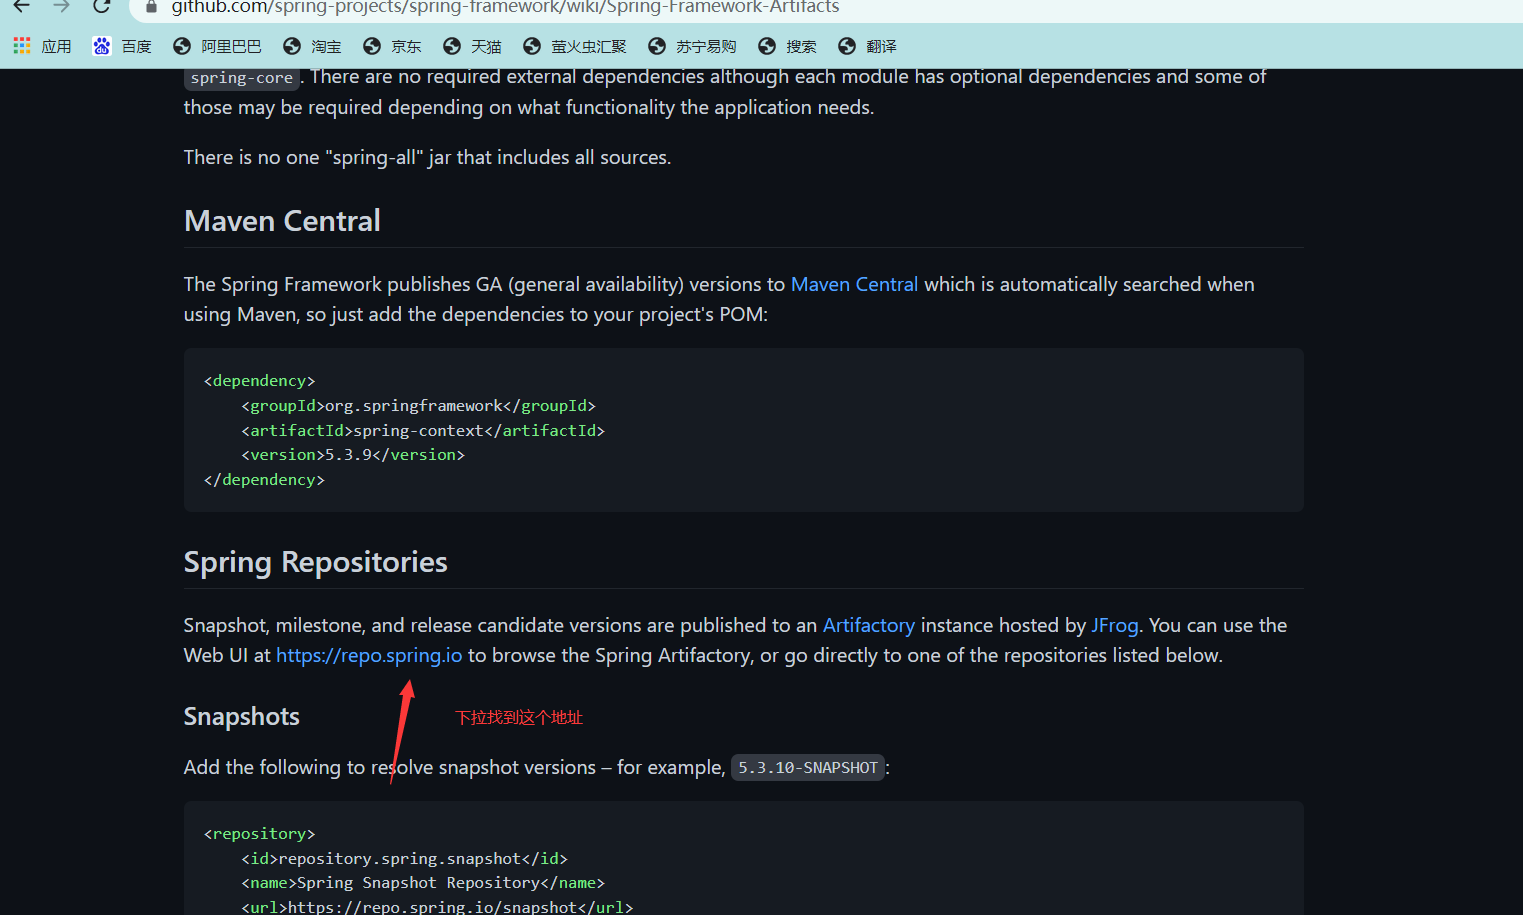Click the Maven Central heading
The image size is (1523, 915).
282,221
